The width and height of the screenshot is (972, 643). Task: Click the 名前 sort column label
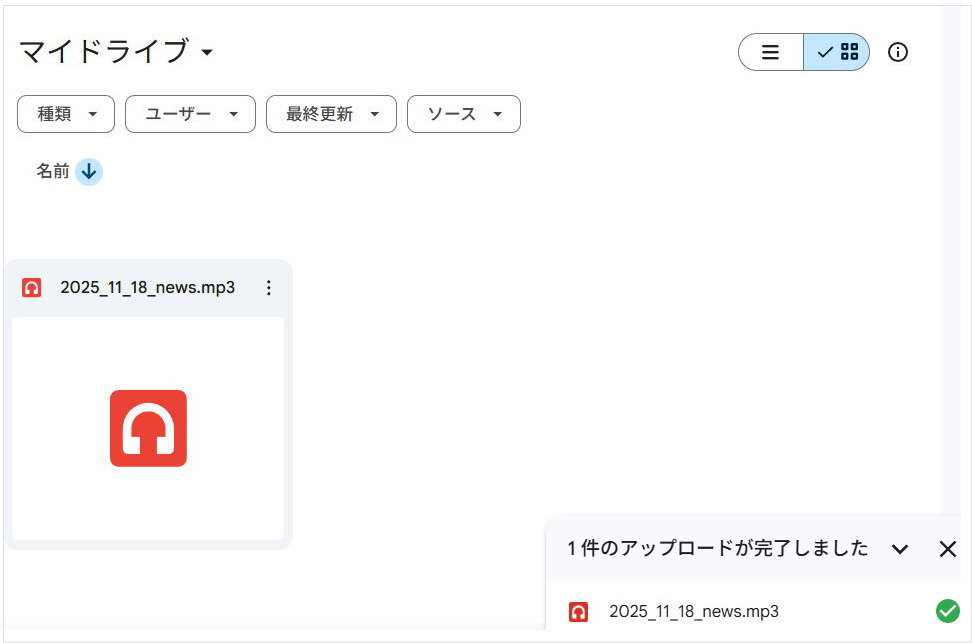click(53, 172)
